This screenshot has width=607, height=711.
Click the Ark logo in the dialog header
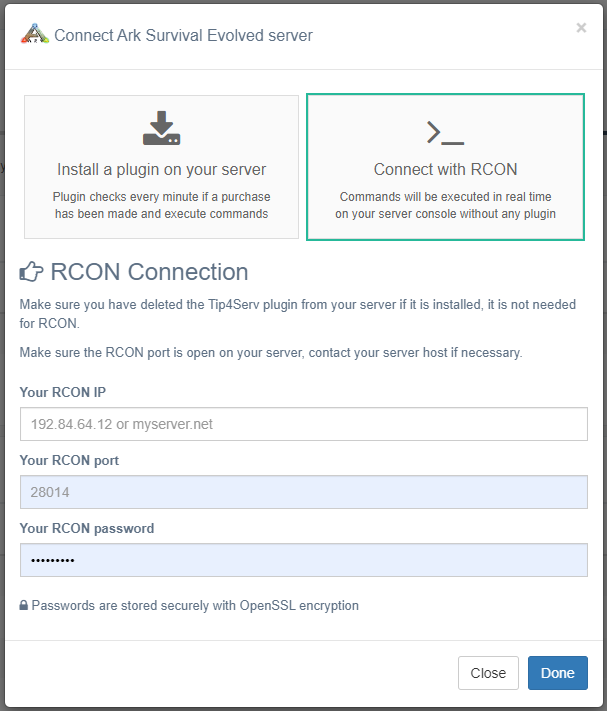tap(34, 35)
